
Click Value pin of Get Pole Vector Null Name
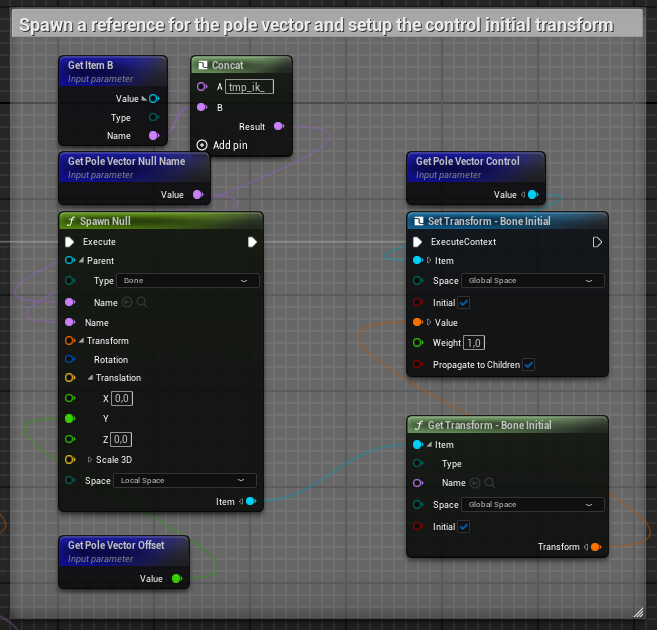[x=198, y=194]
